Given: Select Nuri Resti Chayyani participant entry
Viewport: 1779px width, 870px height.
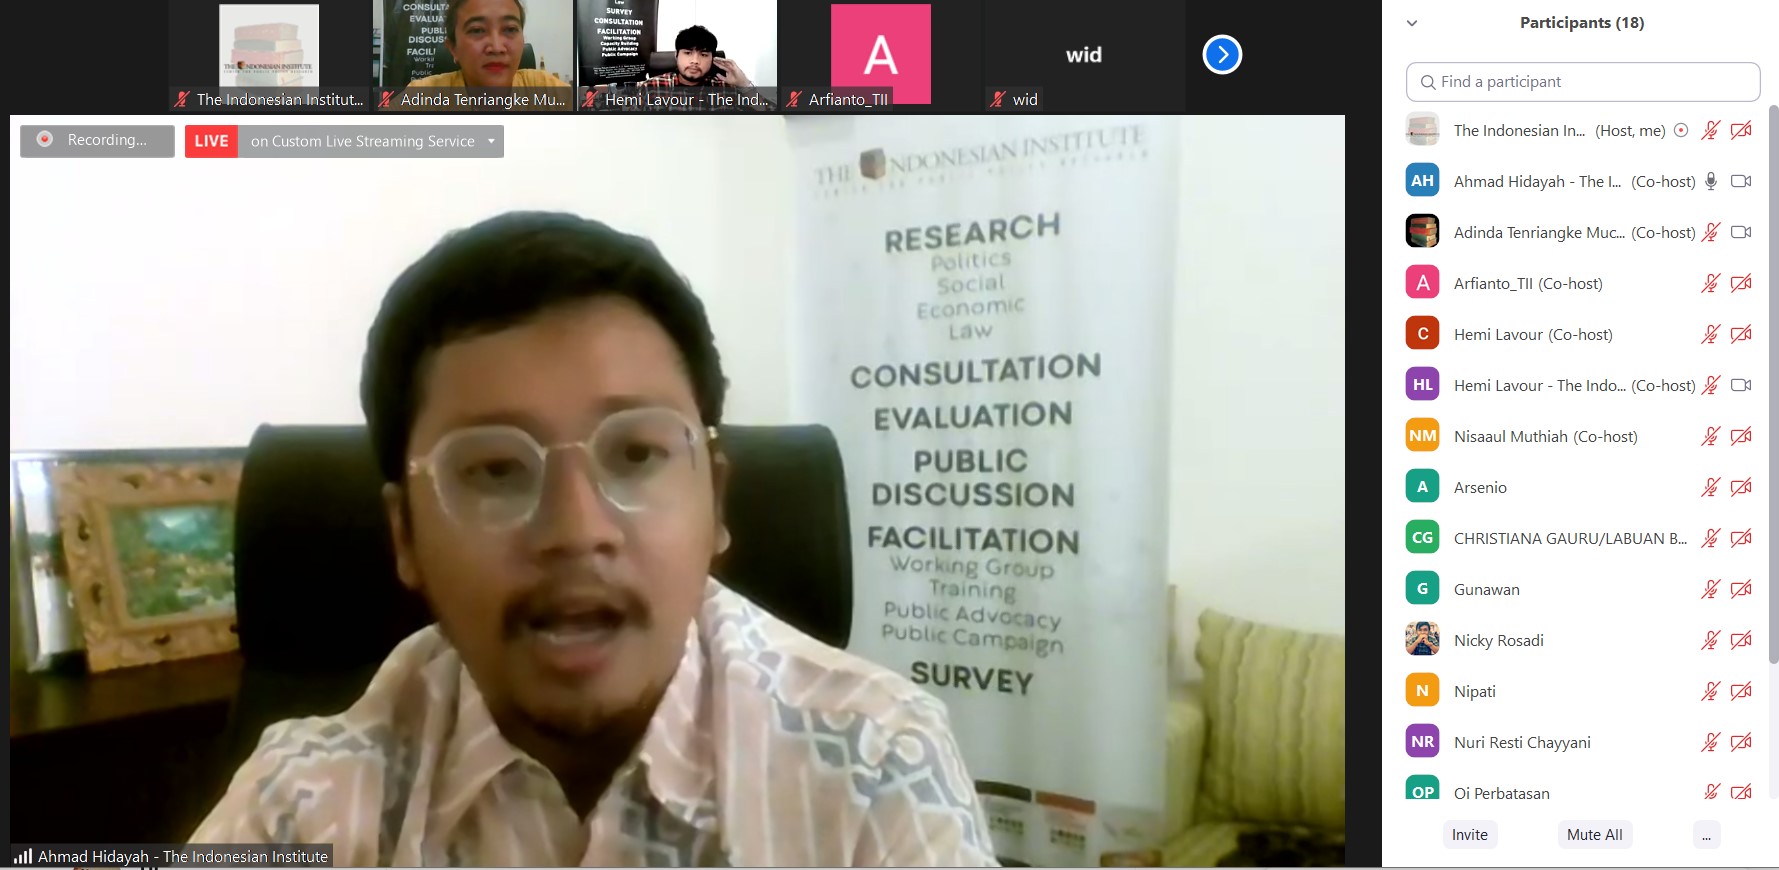Looking at the screenshot, I should pos(1521,742).
